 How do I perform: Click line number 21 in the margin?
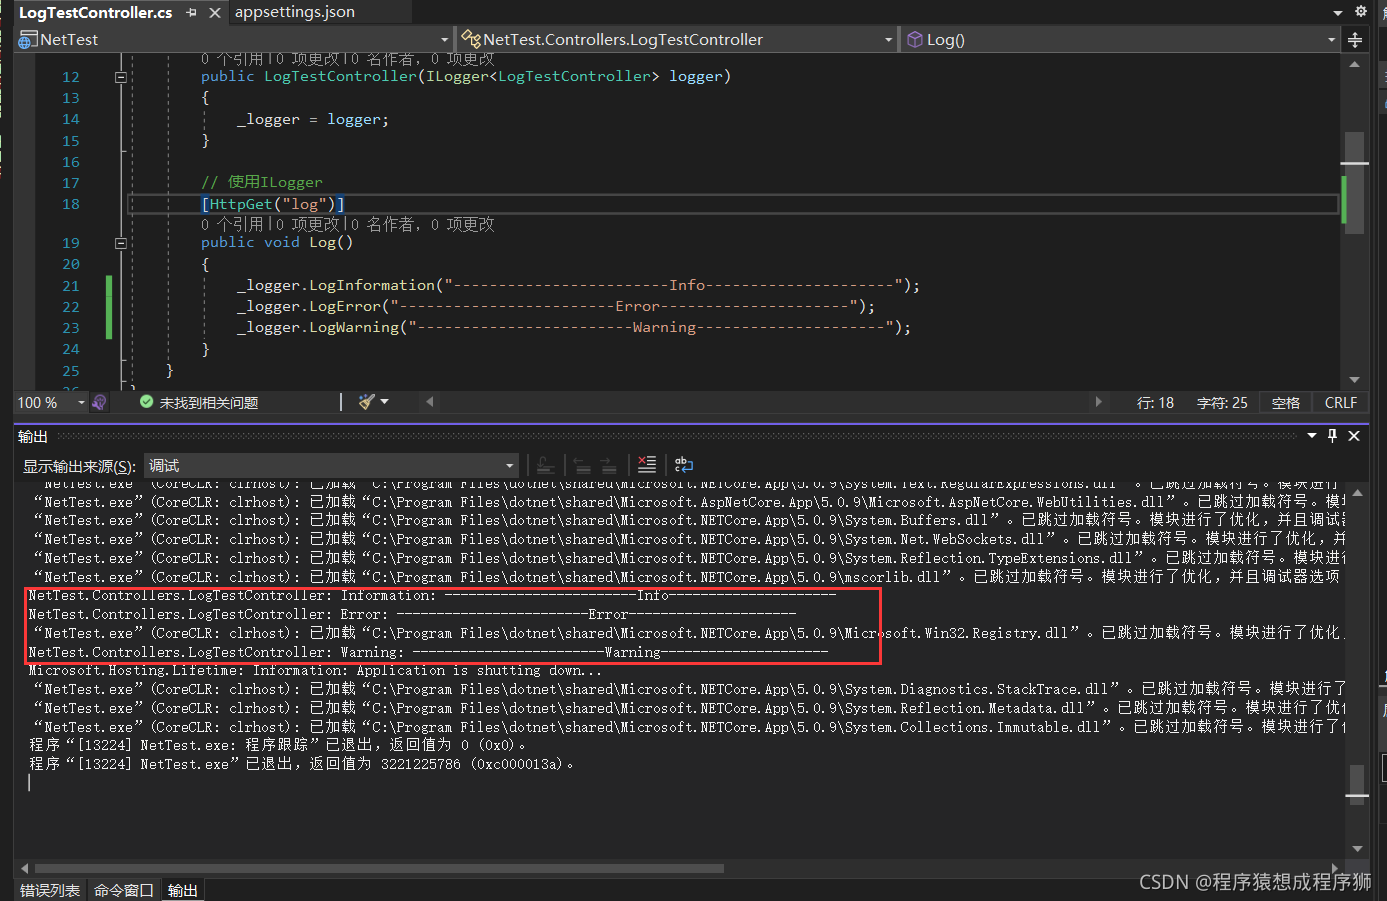pyautogui.click(x=71, y=285)
